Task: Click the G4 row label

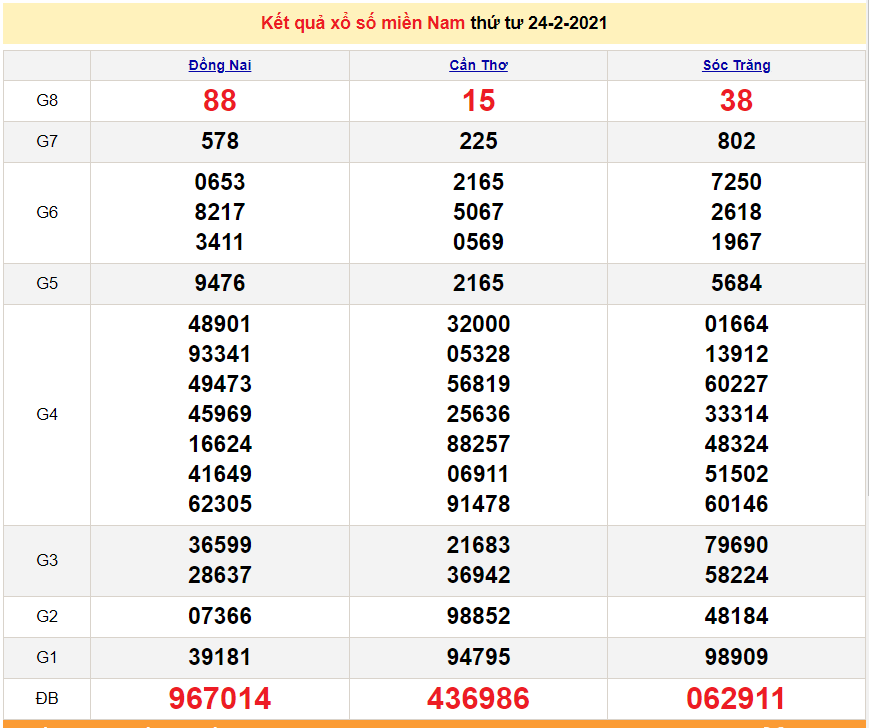Action: point(47,414)
